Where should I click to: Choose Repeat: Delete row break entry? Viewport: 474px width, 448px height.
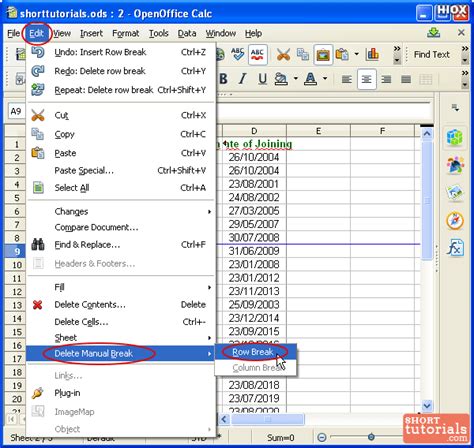coord(120,90)
